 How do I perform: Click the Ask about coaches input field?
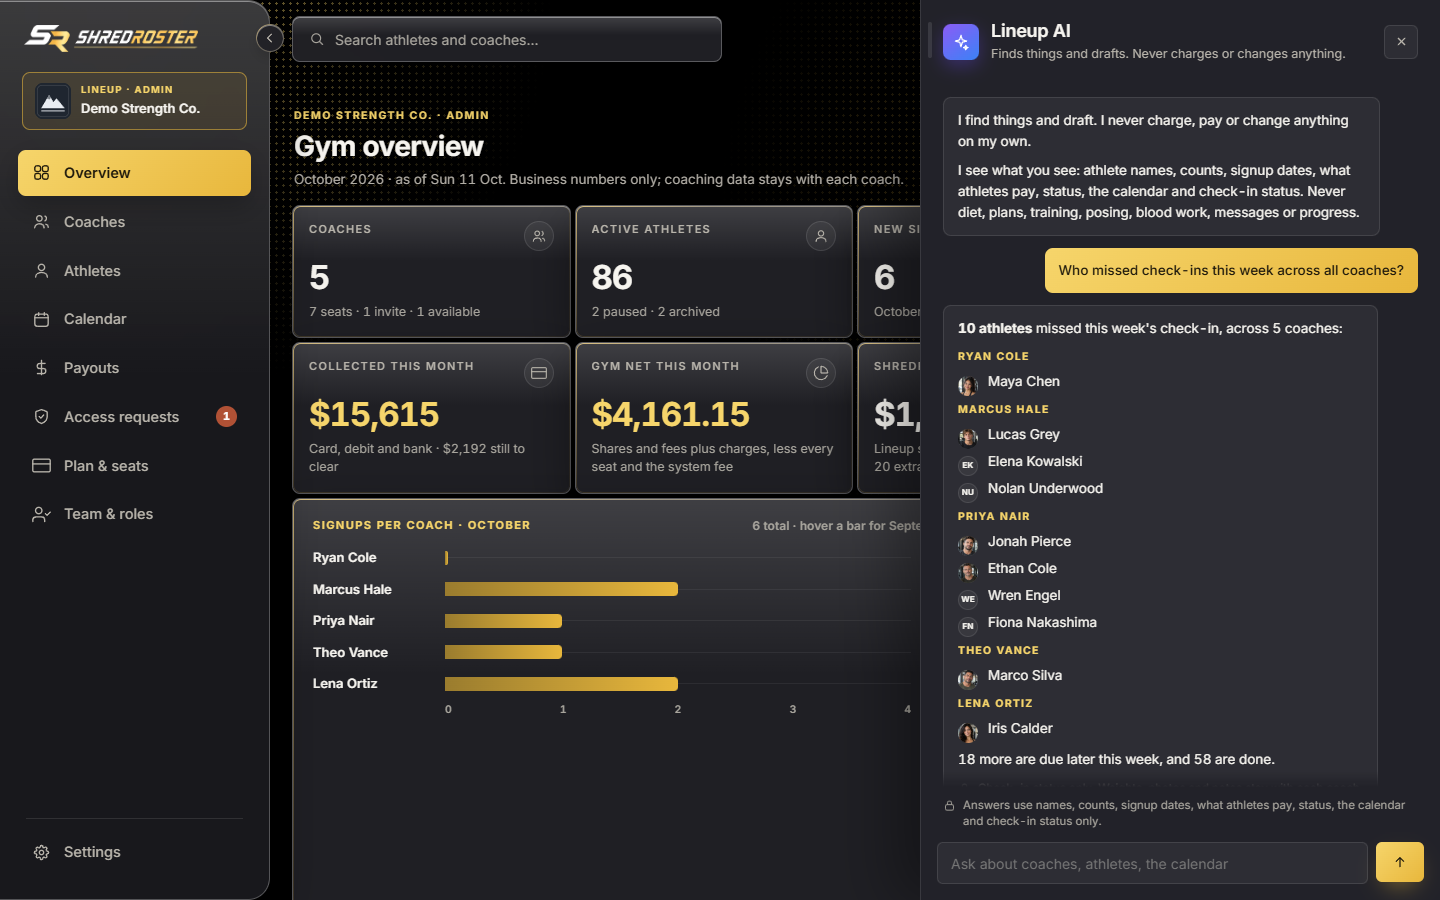(x=1152, y=863)
